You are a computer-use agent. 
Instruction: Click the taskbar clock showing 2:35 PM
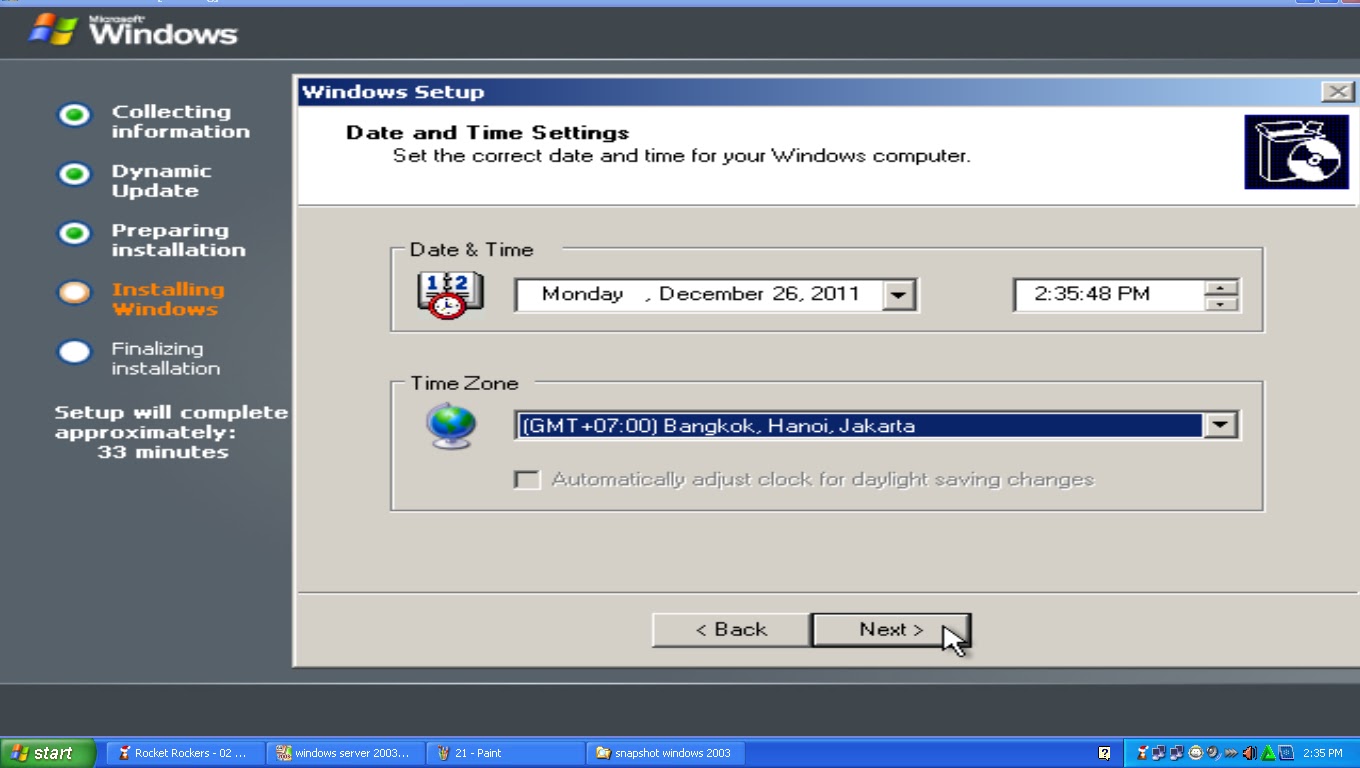point(1322,753)
